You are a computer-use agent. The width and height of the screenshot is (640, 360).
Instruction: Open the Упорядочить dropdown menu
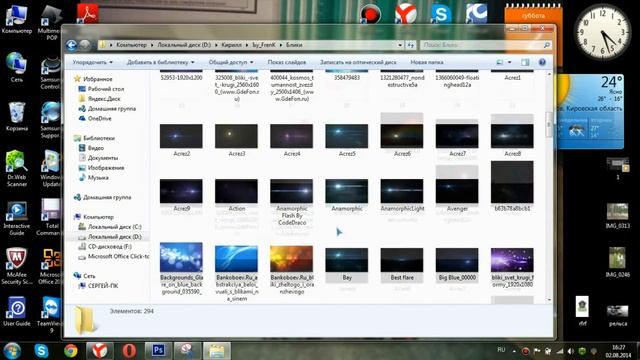(x=92, y=62)
